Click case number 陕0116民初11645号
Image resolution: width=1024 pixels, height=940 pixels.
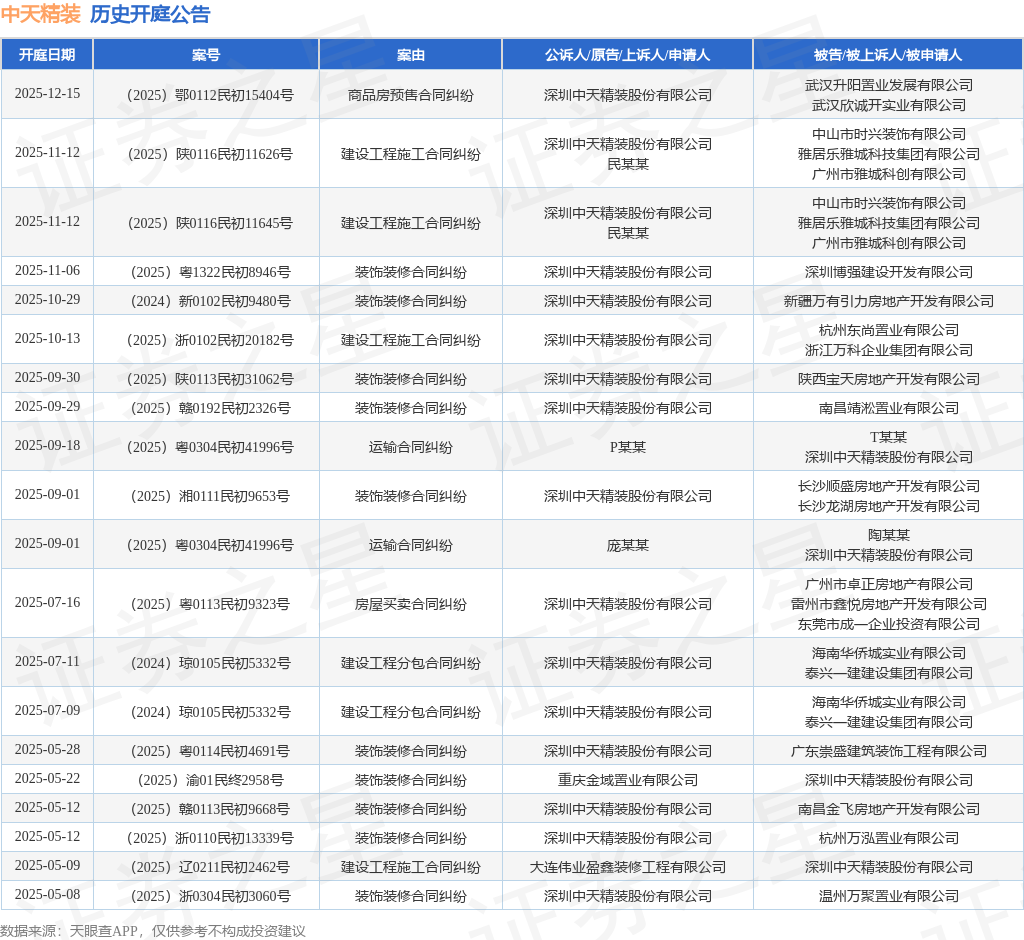(210, 223)
